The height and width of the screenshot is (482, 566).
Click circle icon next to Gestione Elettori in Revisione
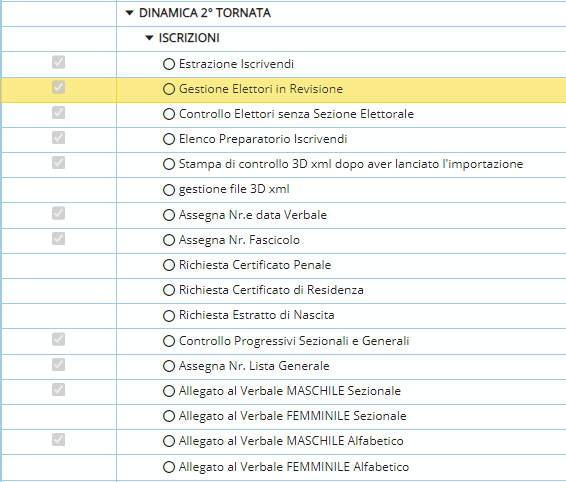tap(169, 89)
